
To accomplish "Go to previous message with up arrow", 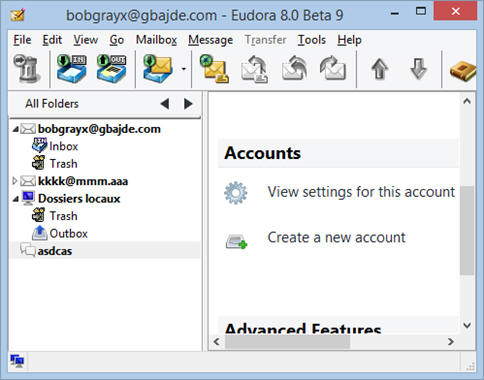I will pyautogui.click(x=379, y=69).
